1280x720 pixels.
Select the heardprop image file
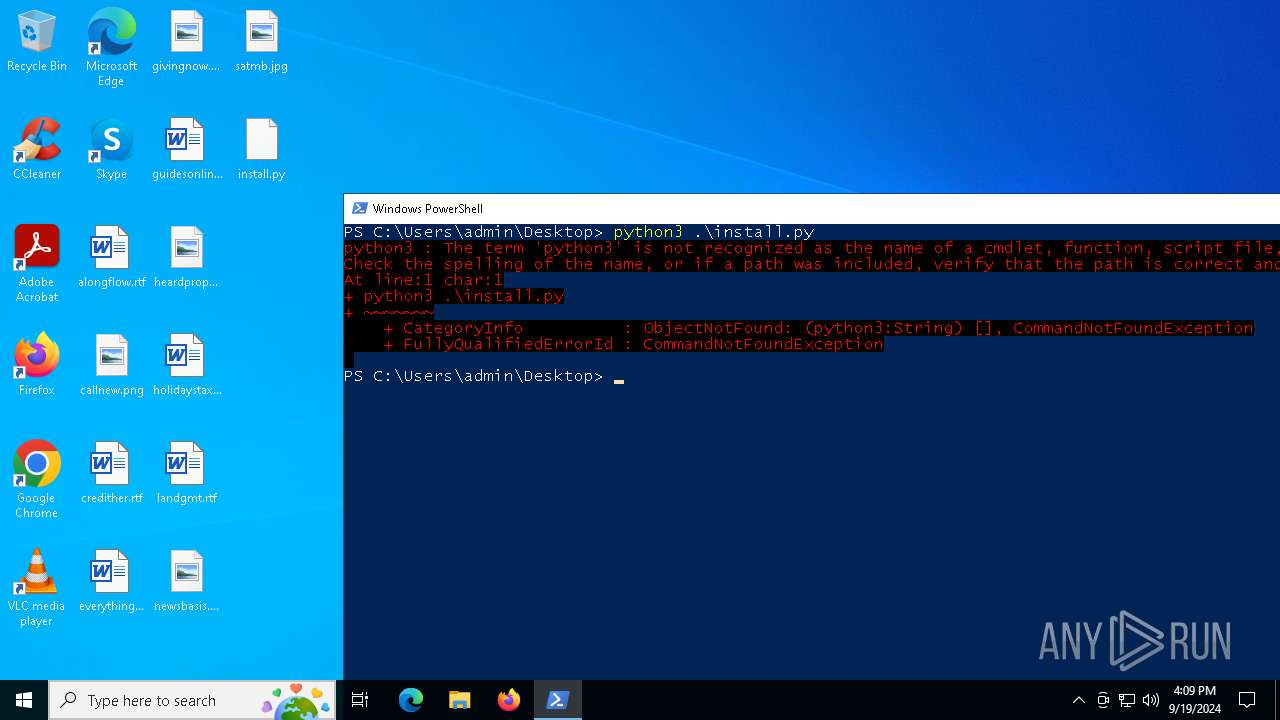click(186, 258)
